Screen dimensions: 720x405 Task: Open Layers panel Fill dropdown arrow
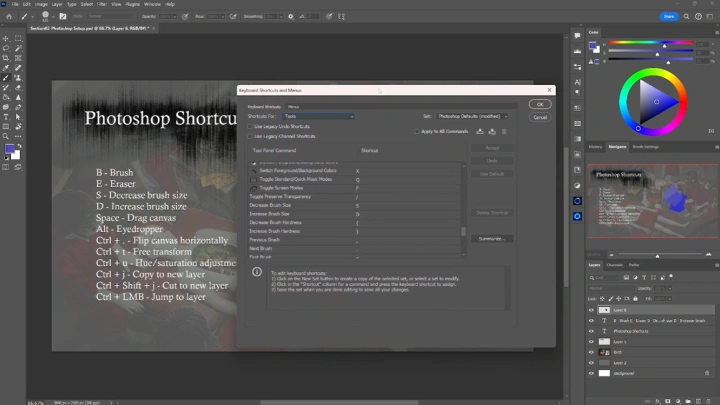pos(670,299)
